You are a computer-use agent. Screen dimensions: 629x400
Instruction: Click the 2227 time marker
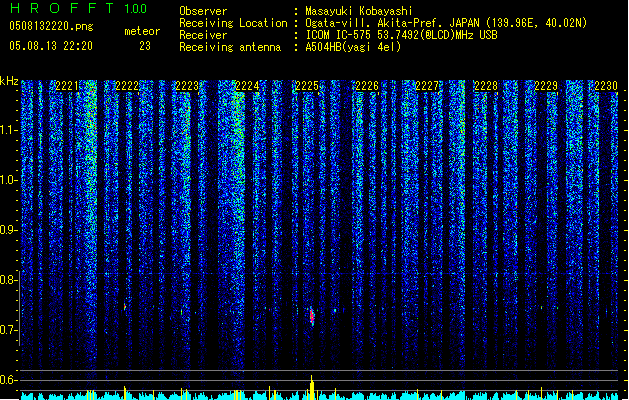(427, 86)
